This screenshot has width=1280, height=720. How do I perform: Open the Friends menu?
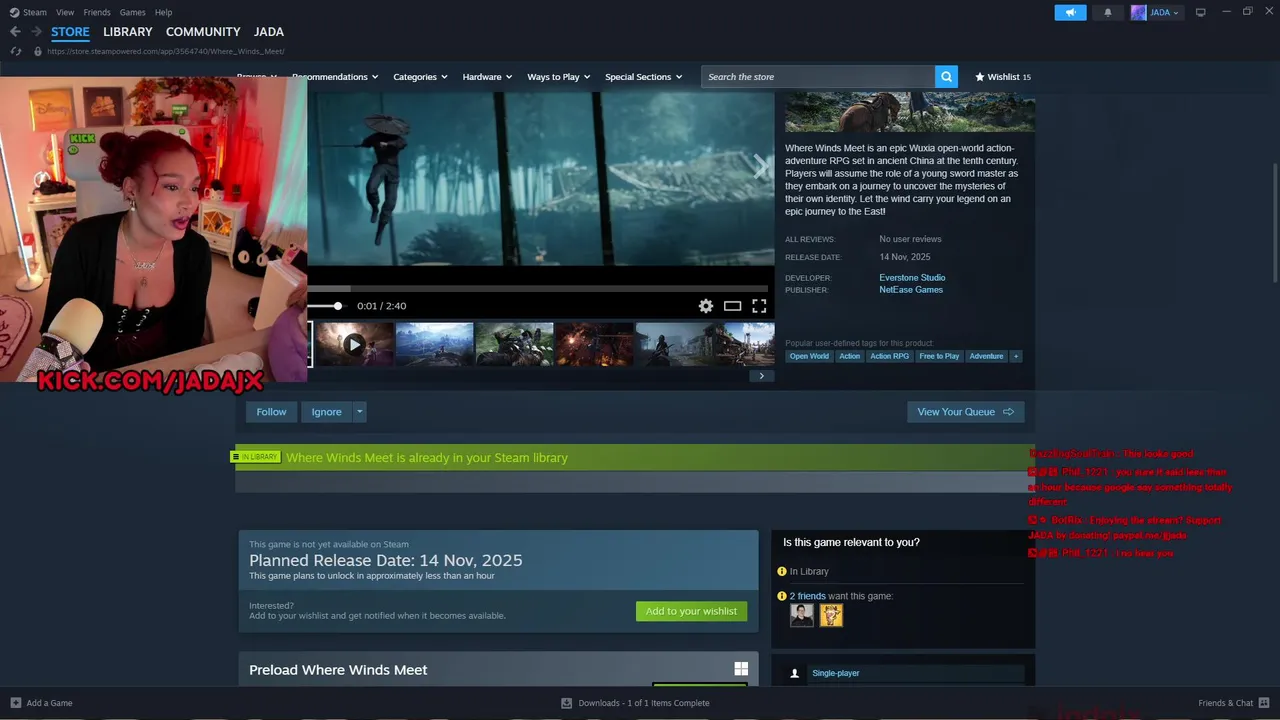click(x=97, y=12)
